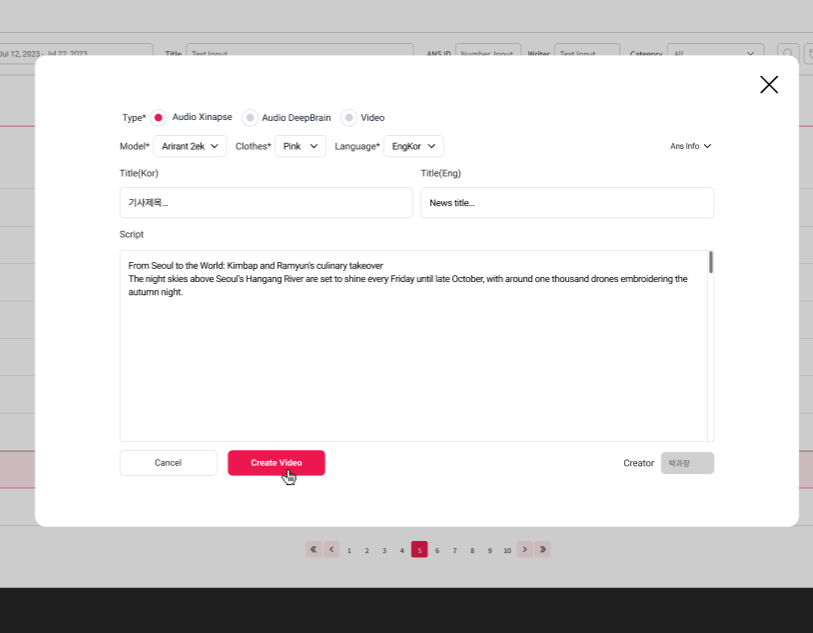Image resolution: width=813 pixels, height=633 pixels.
Task: Go to page 10 in pagination
Action: 507,550
